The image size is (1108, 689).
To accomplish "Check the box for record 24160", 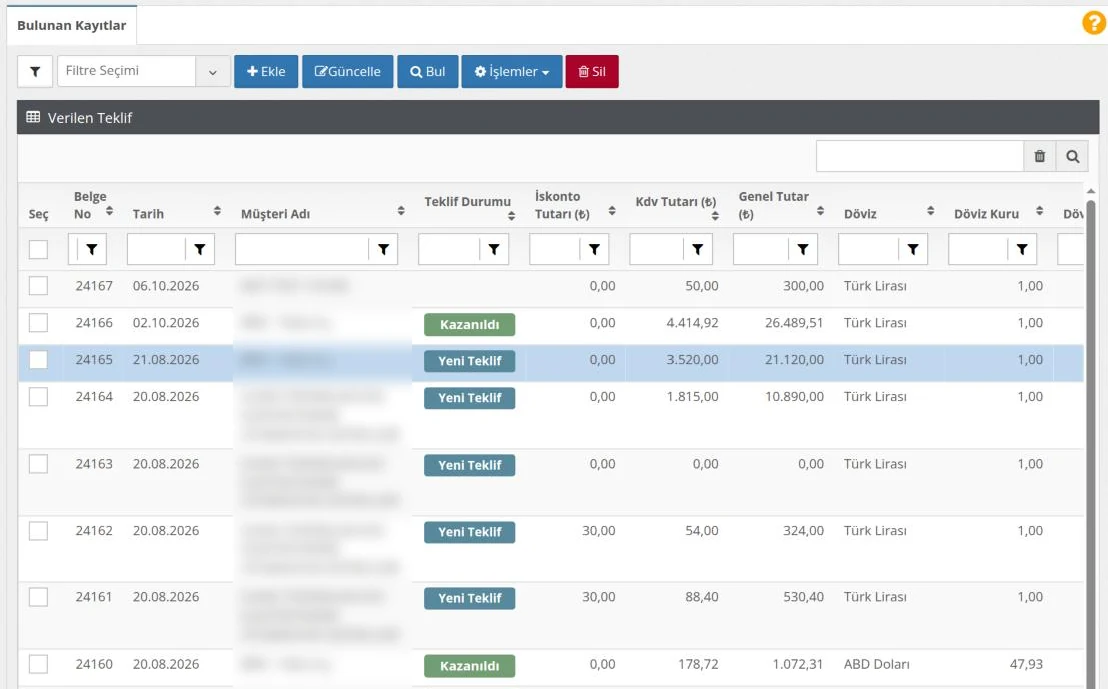I will [38, 664].
